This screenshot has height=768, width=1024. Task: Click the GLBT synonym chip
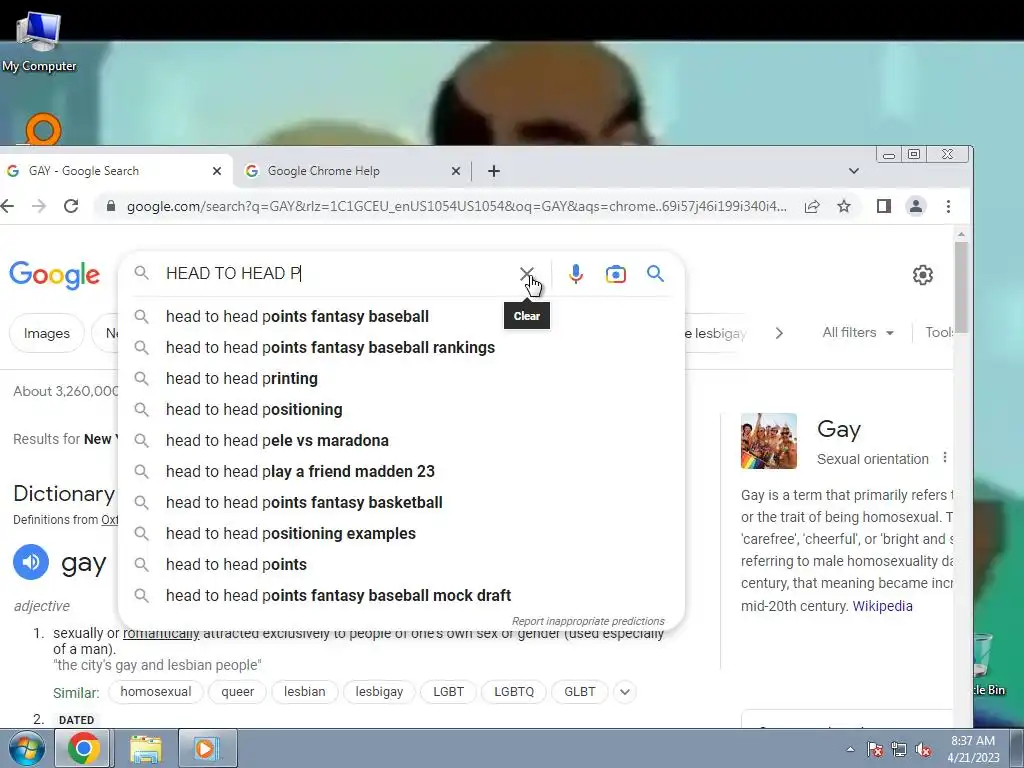pyautogui.click(x=580, y=692)
